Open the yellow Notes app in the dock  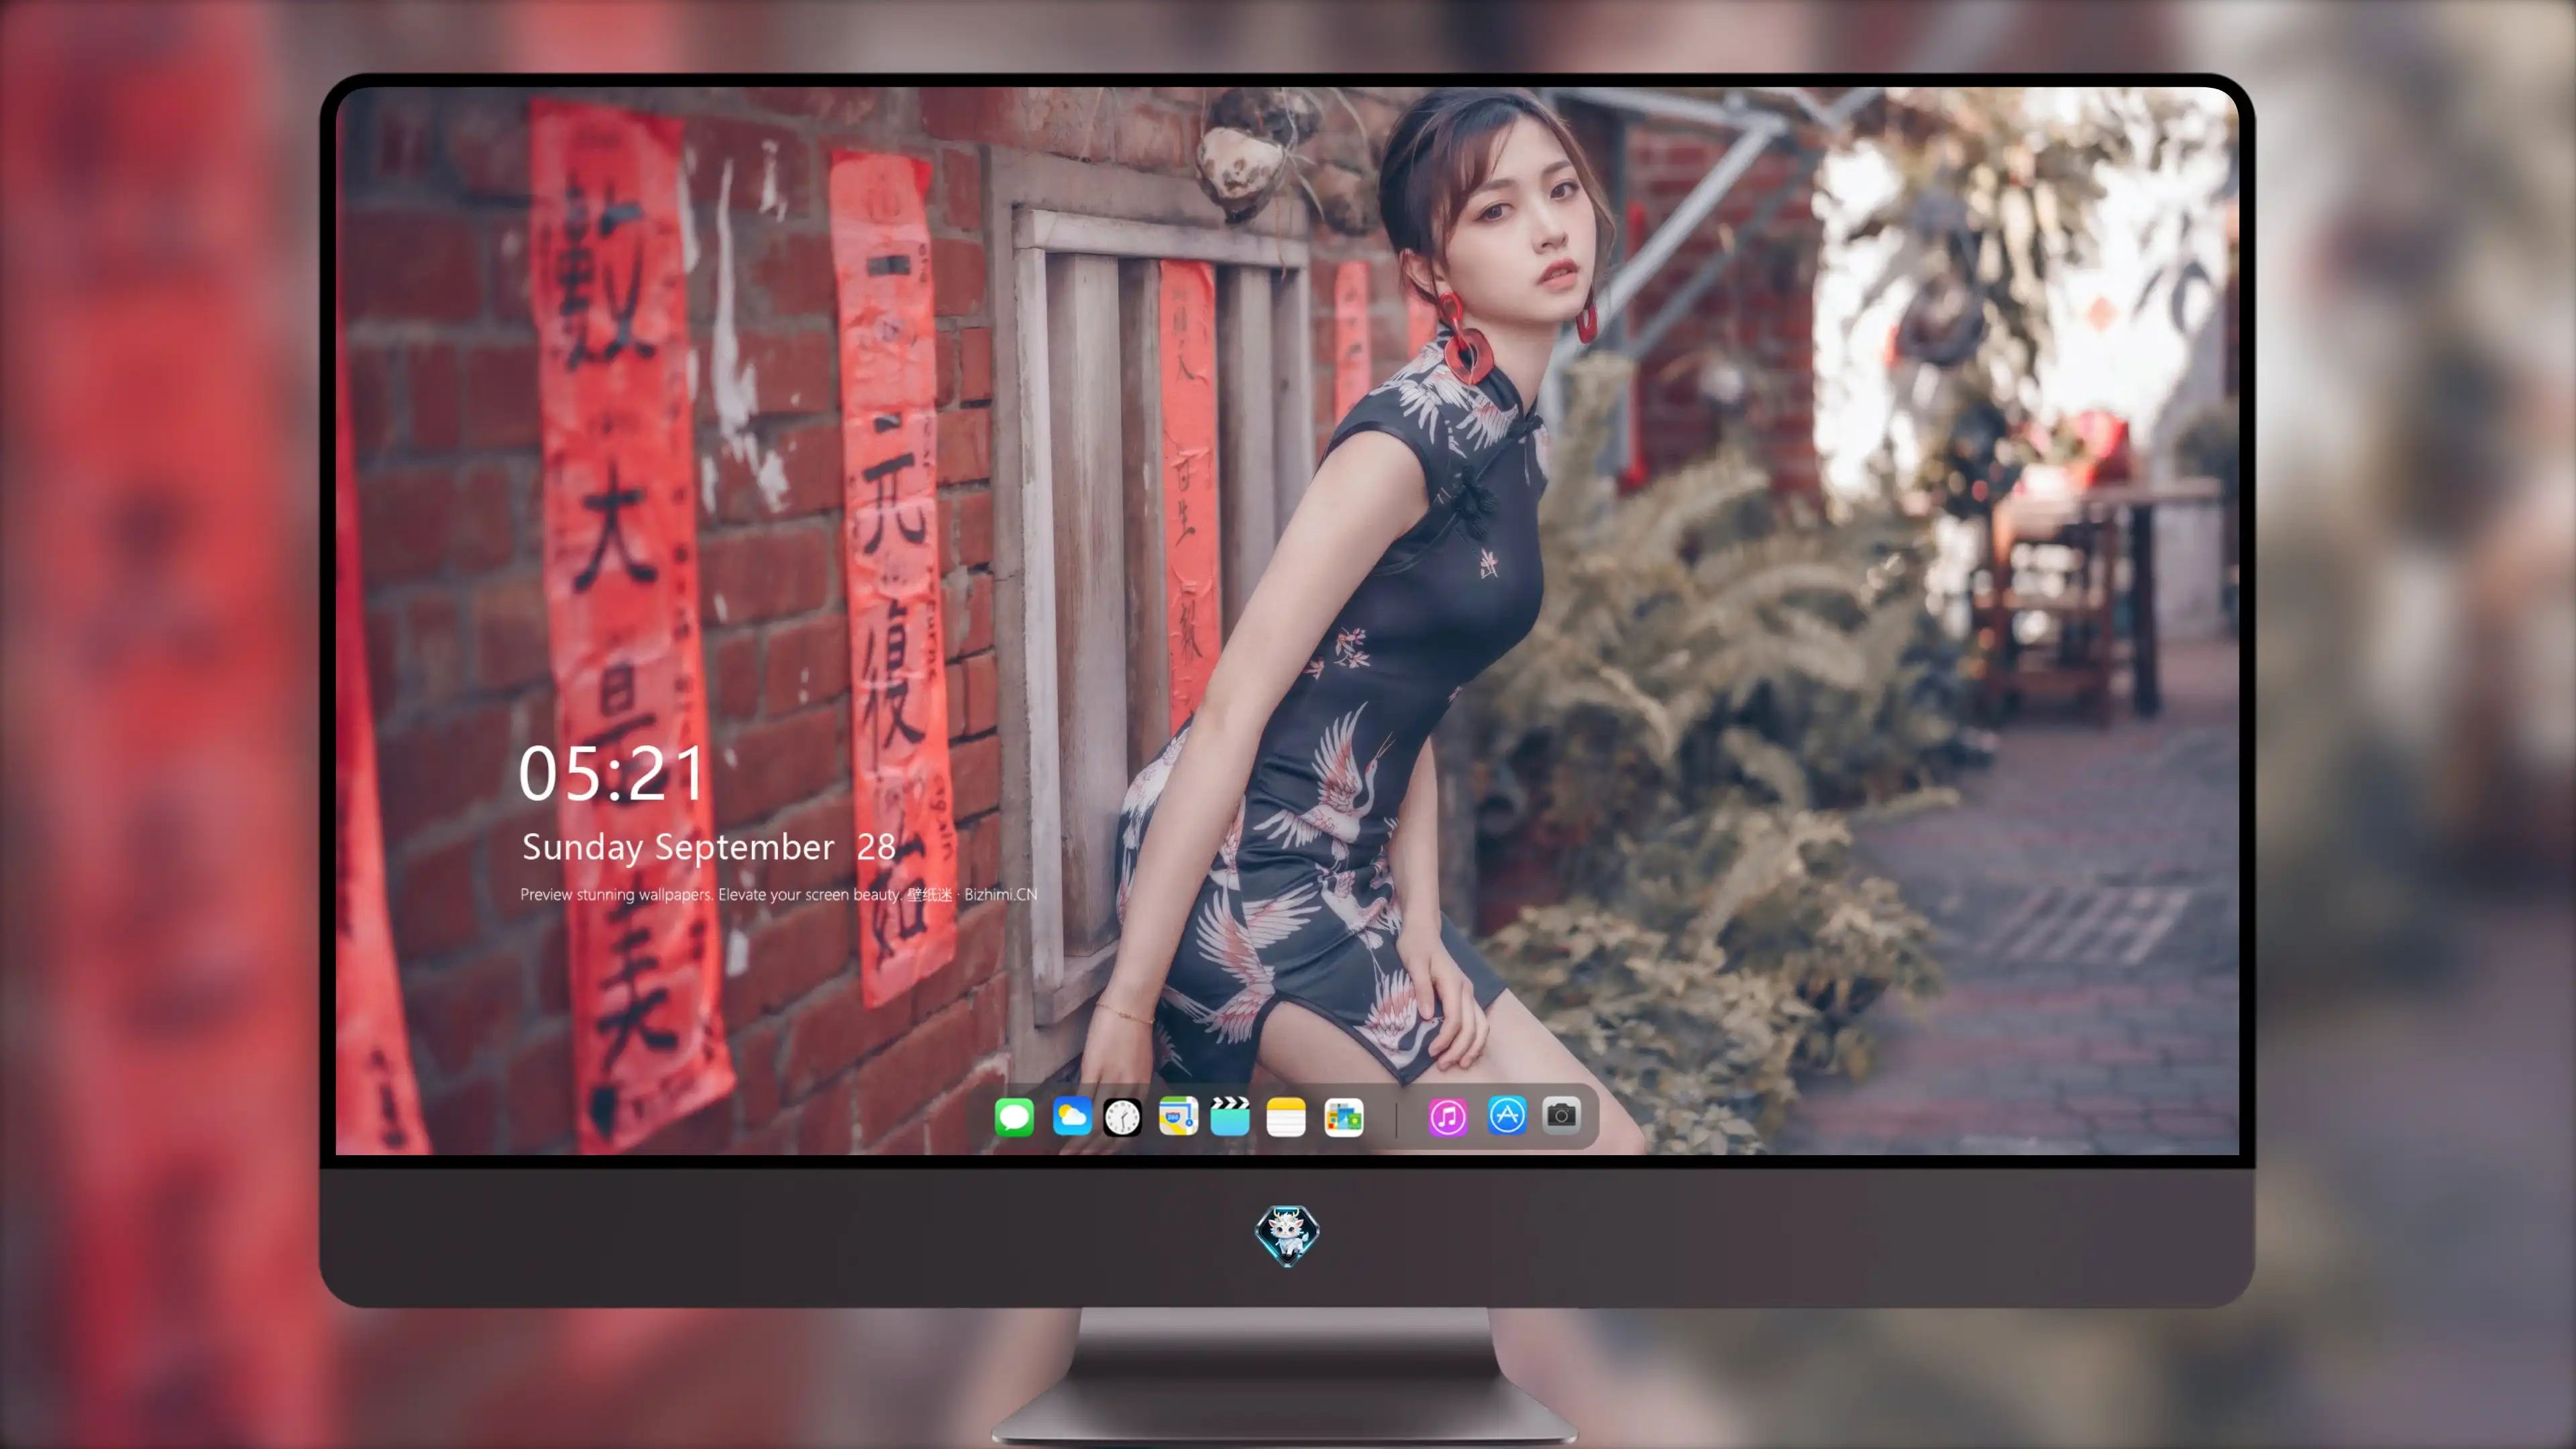click(x=1286, y=1116)
